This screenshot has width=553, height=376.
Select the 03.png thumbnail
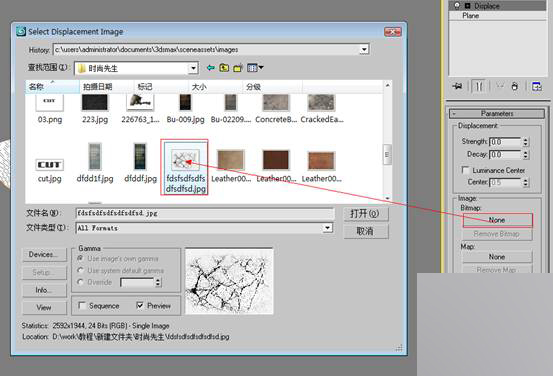pyautogui.click(x=50, y=103)
